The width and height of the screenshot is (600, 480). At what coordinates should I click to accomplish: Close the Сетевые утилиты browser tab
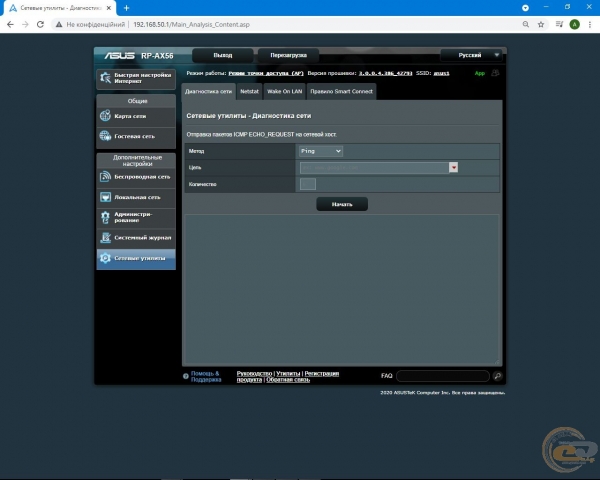point(109,8)
